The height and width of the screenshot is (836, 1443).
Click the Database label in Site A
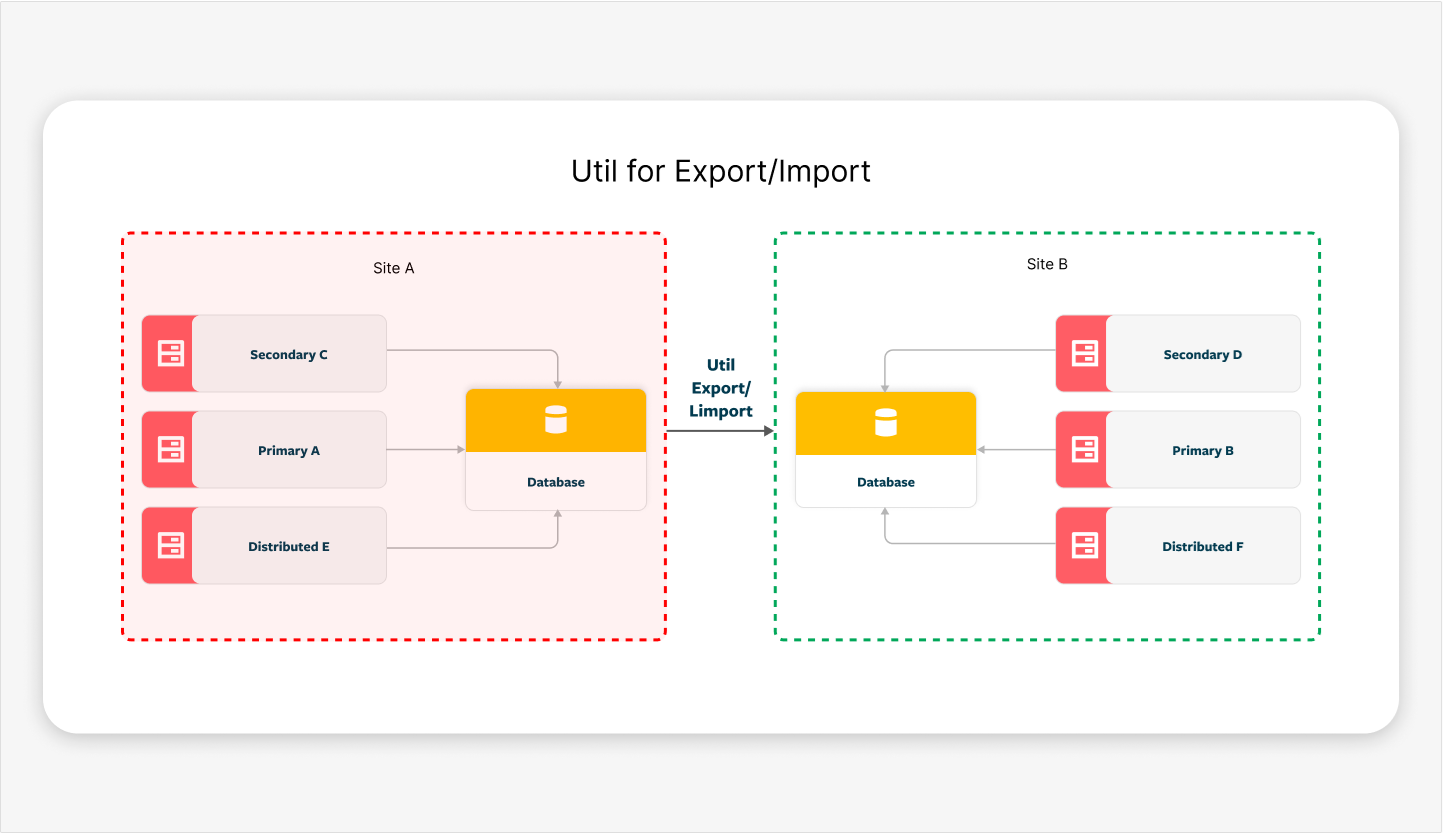point(555,481)
